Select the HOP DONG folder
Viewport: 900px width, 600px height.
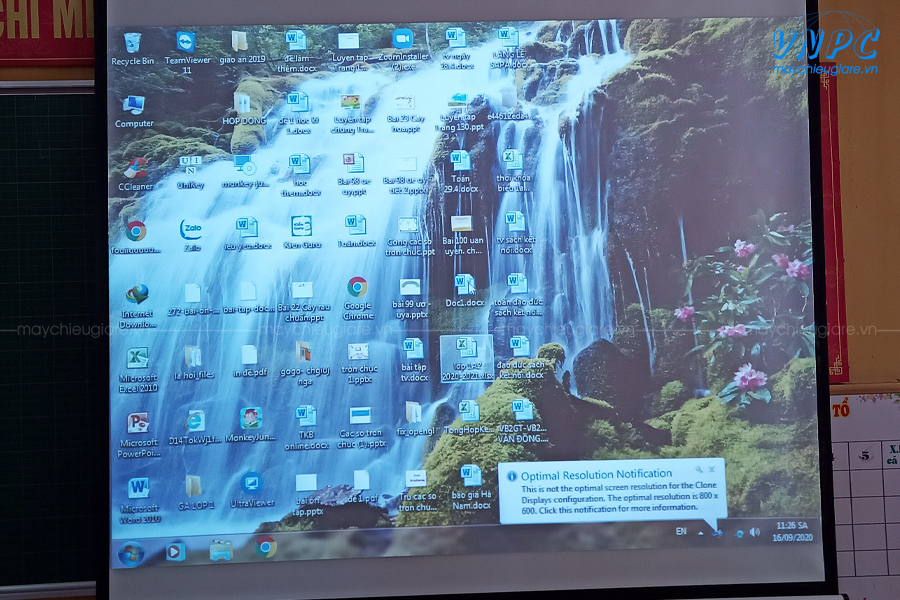(244, 109)
